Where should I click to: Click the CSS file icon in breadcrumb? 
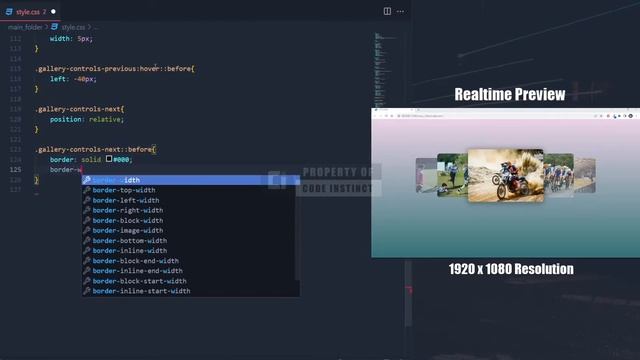54,27
